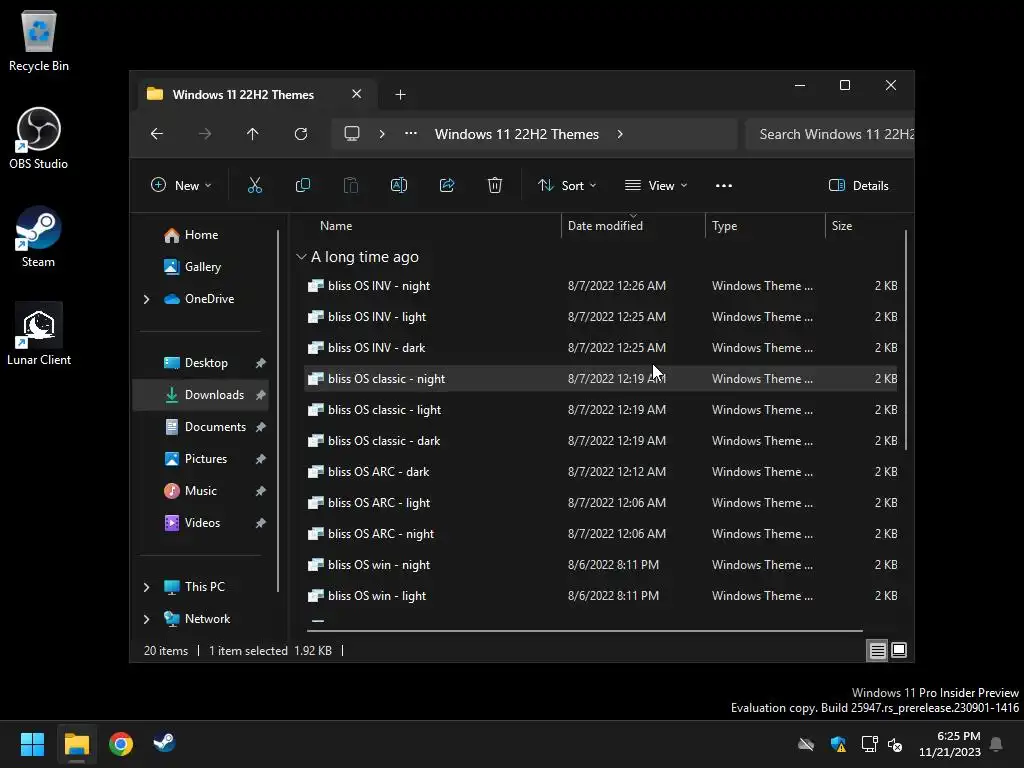Click the Windows 11 22H2 Themes breadcrumb
Viewport: 1024px width, 768px height.
[x=517, y=134]
